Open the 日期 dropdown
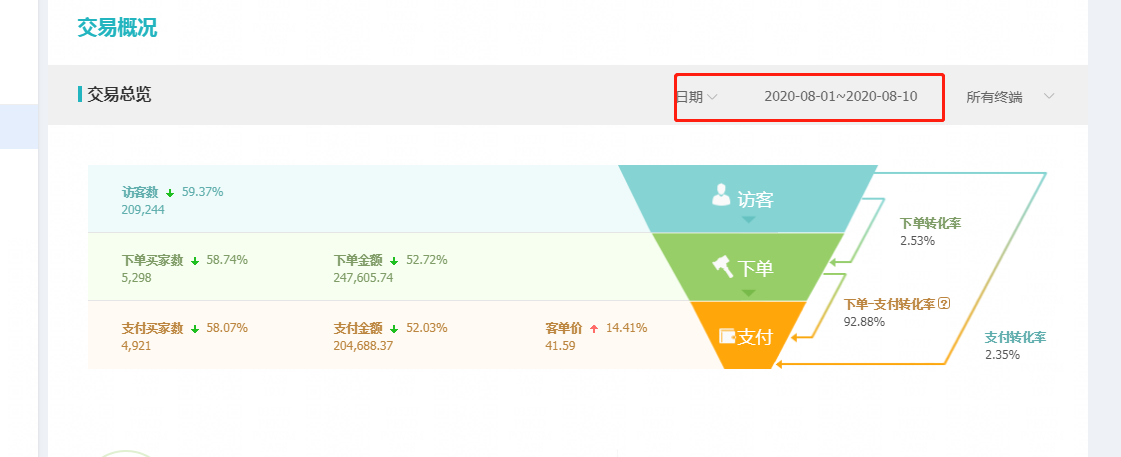 pos(697,97)
